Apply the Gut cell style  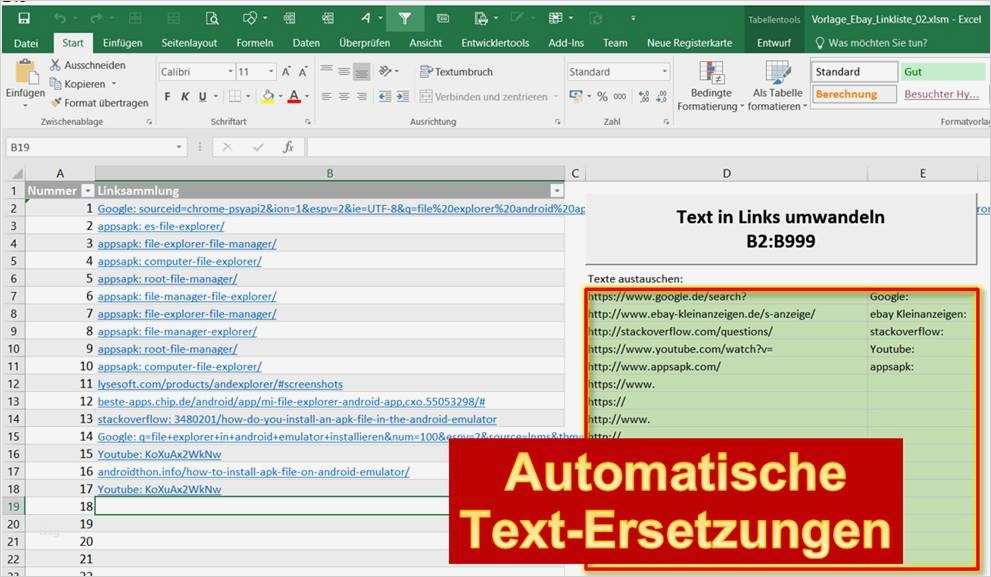(941, 71)
